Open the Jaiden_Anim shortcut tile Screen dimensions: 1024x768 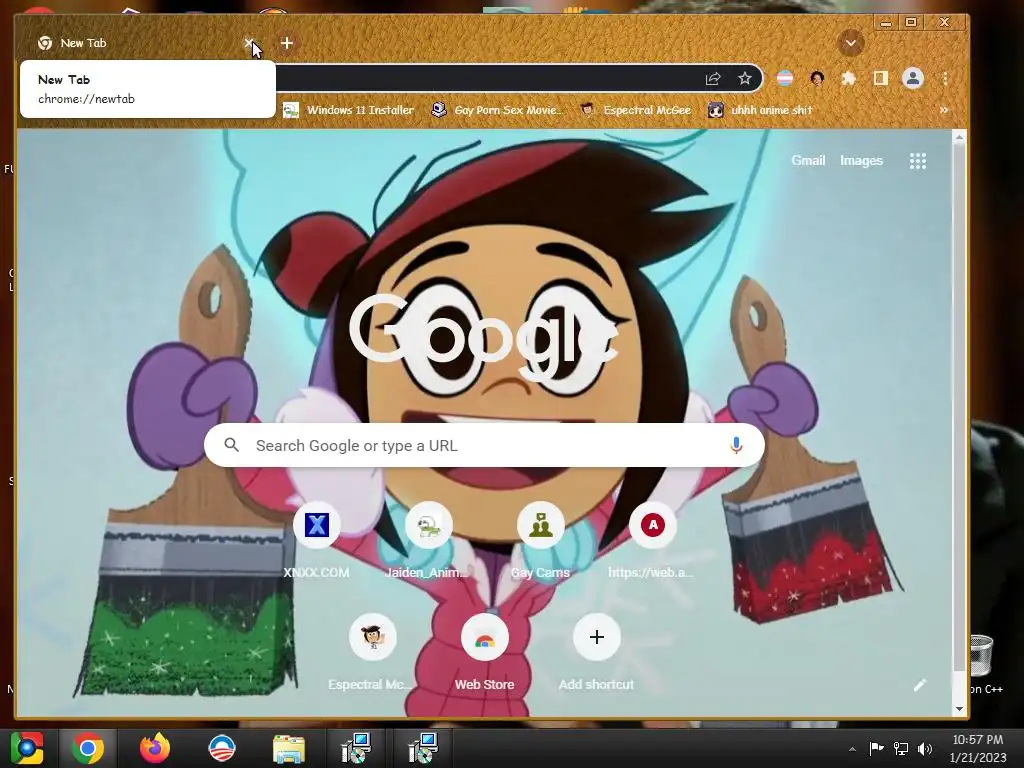coord(428,540)
